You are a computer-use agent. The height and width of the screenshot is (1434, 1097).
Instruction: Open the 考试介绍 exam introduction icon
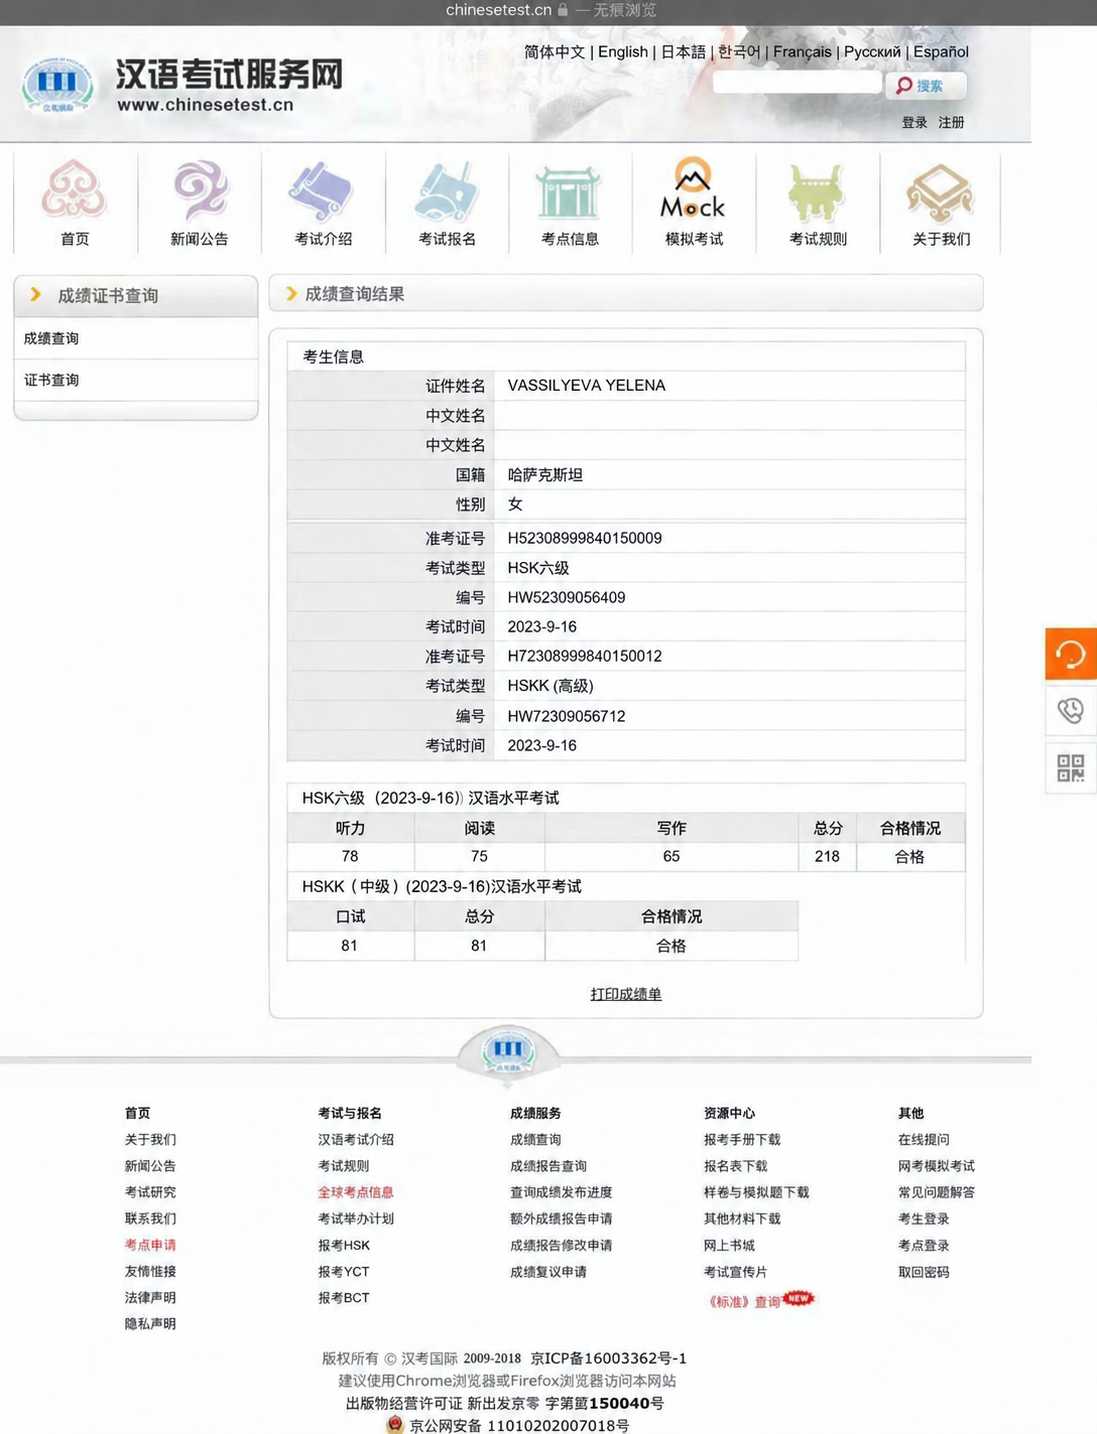tap(322, 203)
